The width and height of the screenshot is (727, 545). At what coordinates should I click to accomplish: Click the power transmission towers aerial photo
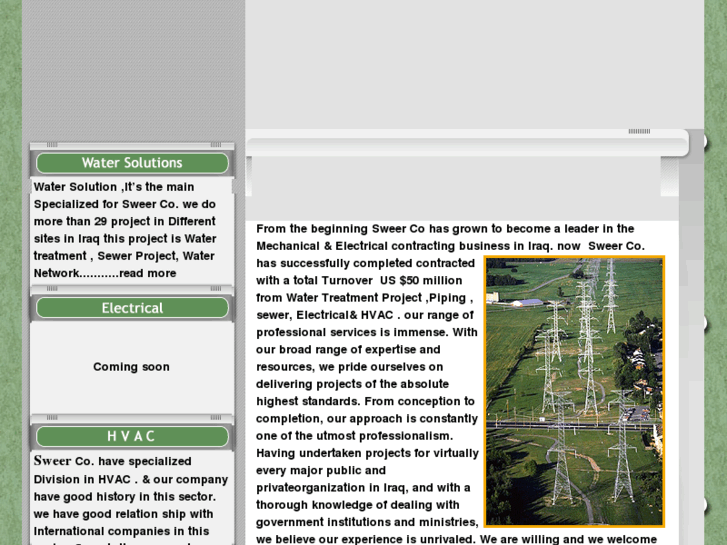coord(574,391)
